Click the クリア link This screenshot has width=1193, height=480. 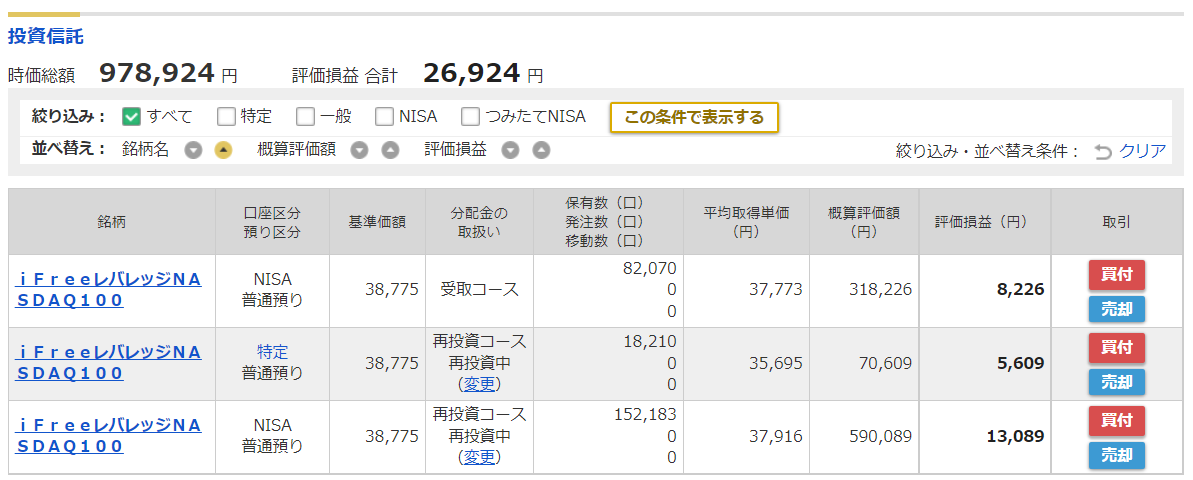(x=1142, y=151)
